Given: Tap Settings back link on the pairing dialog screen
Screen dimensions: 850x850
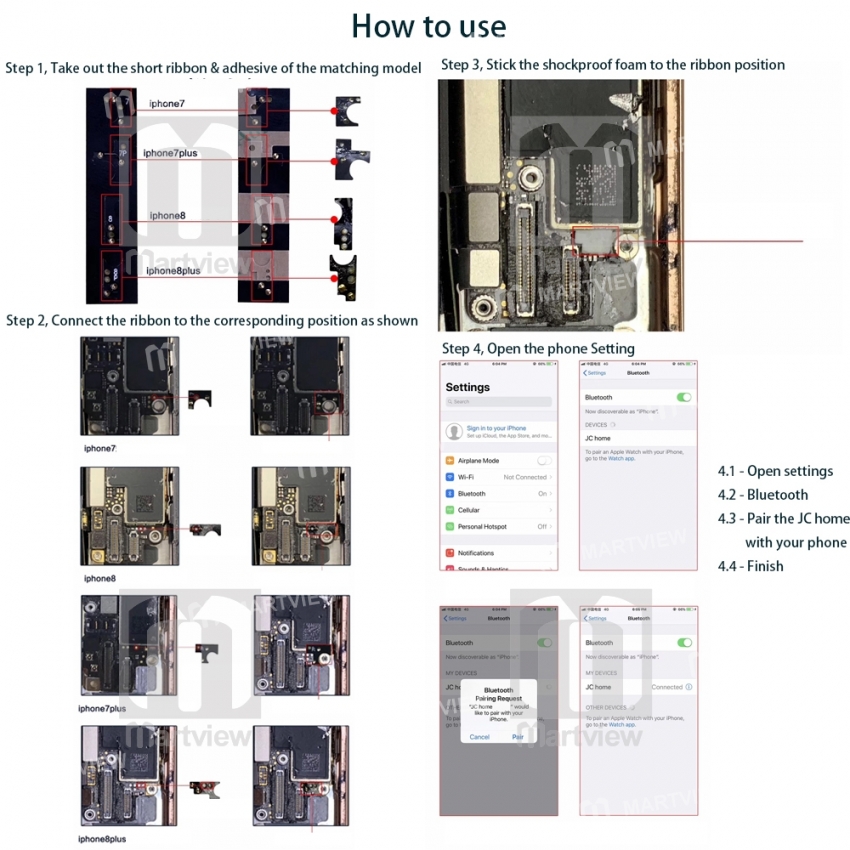Looking at the screenshot, I should coord(455,619).
